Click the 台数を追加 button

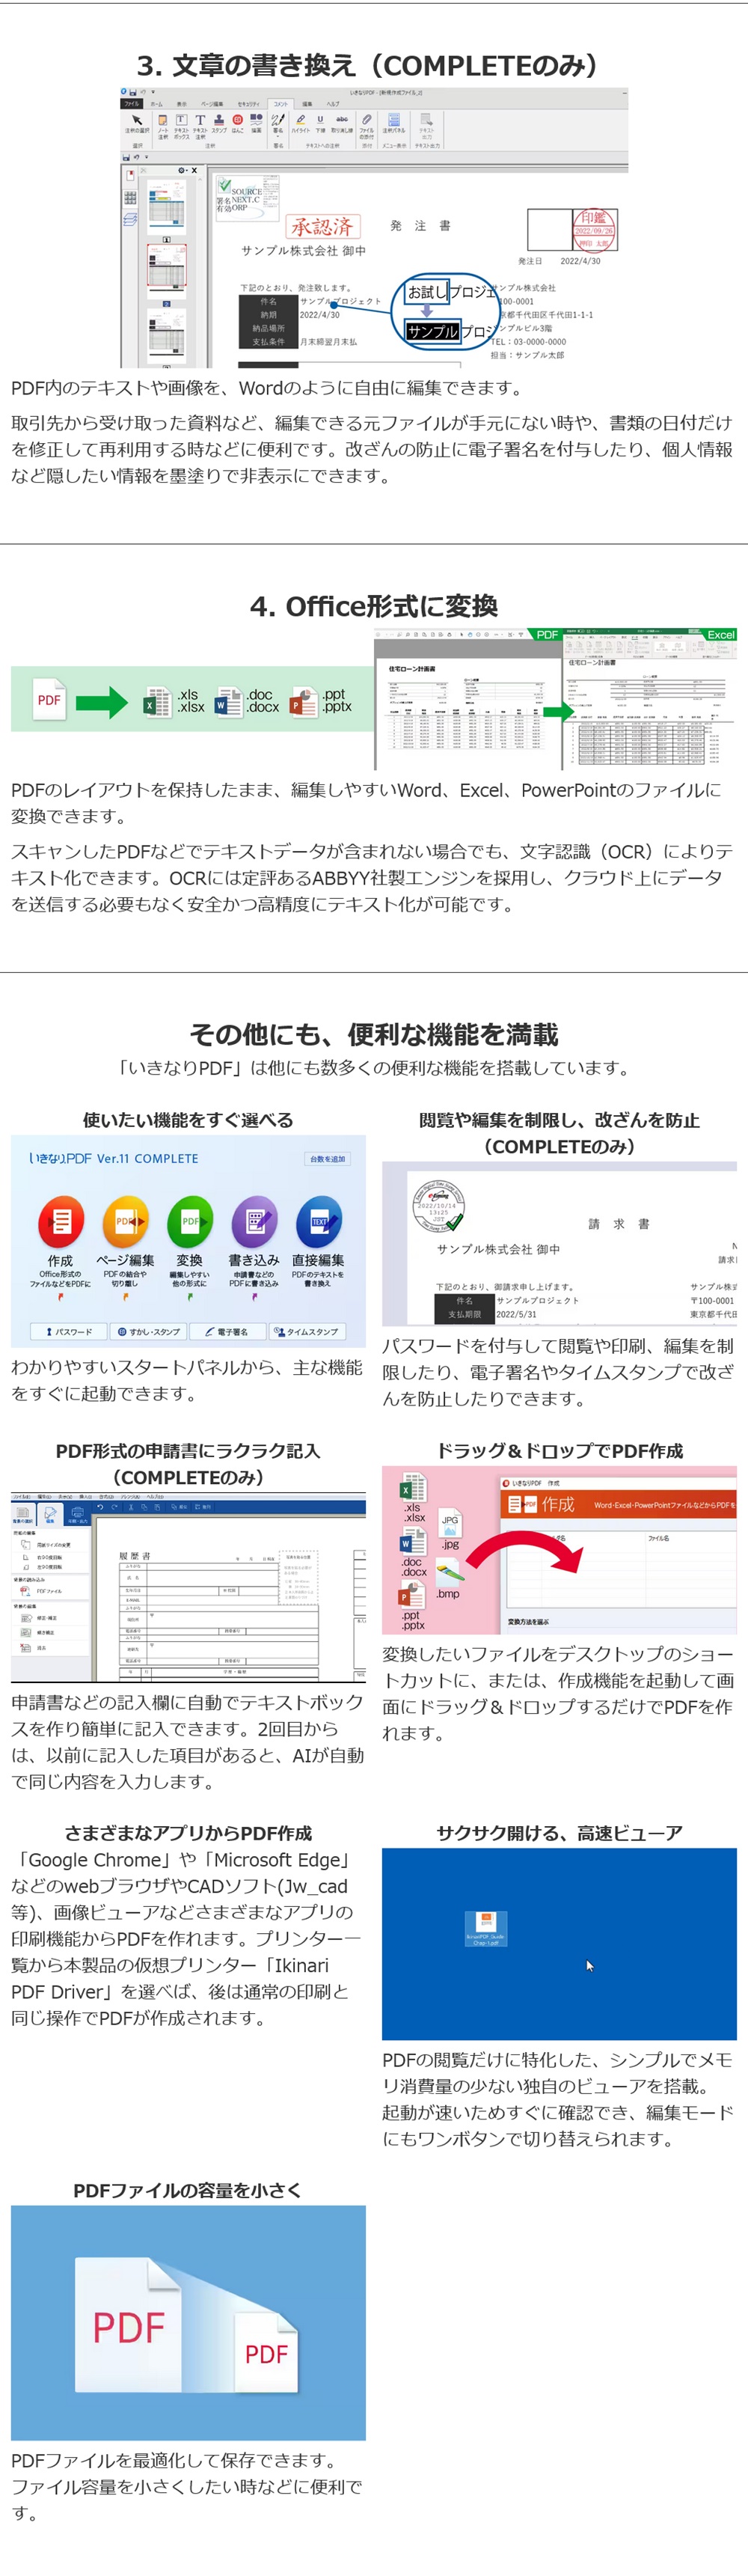[327, 1159]
